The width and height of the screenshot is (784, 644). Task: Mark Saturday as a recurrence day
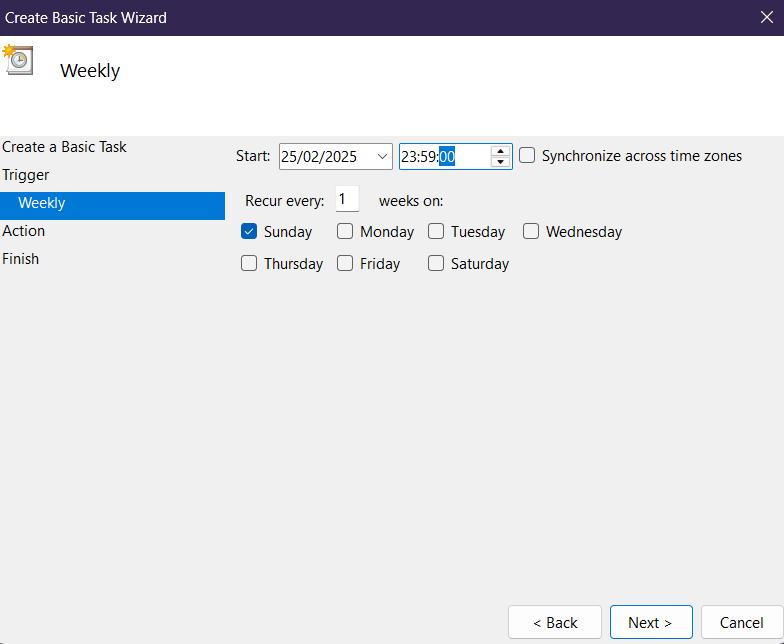point(436,264)
